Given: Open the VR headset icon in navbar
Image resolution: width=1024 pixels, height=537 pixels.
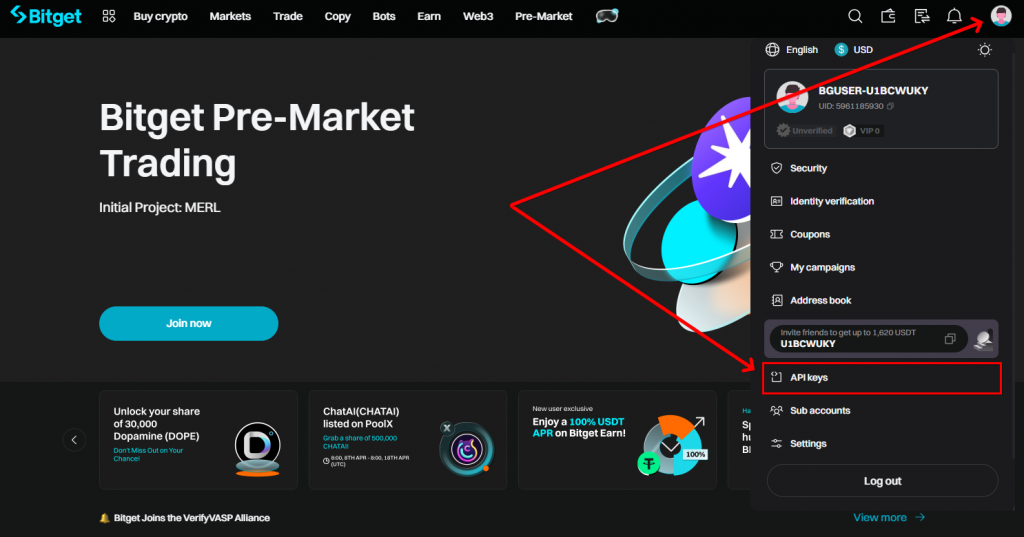Looking at the screenshot, I should tap(607, 16).
